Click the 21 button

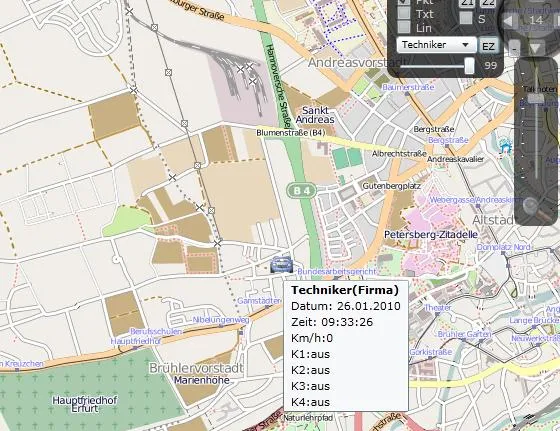[467, 3]
